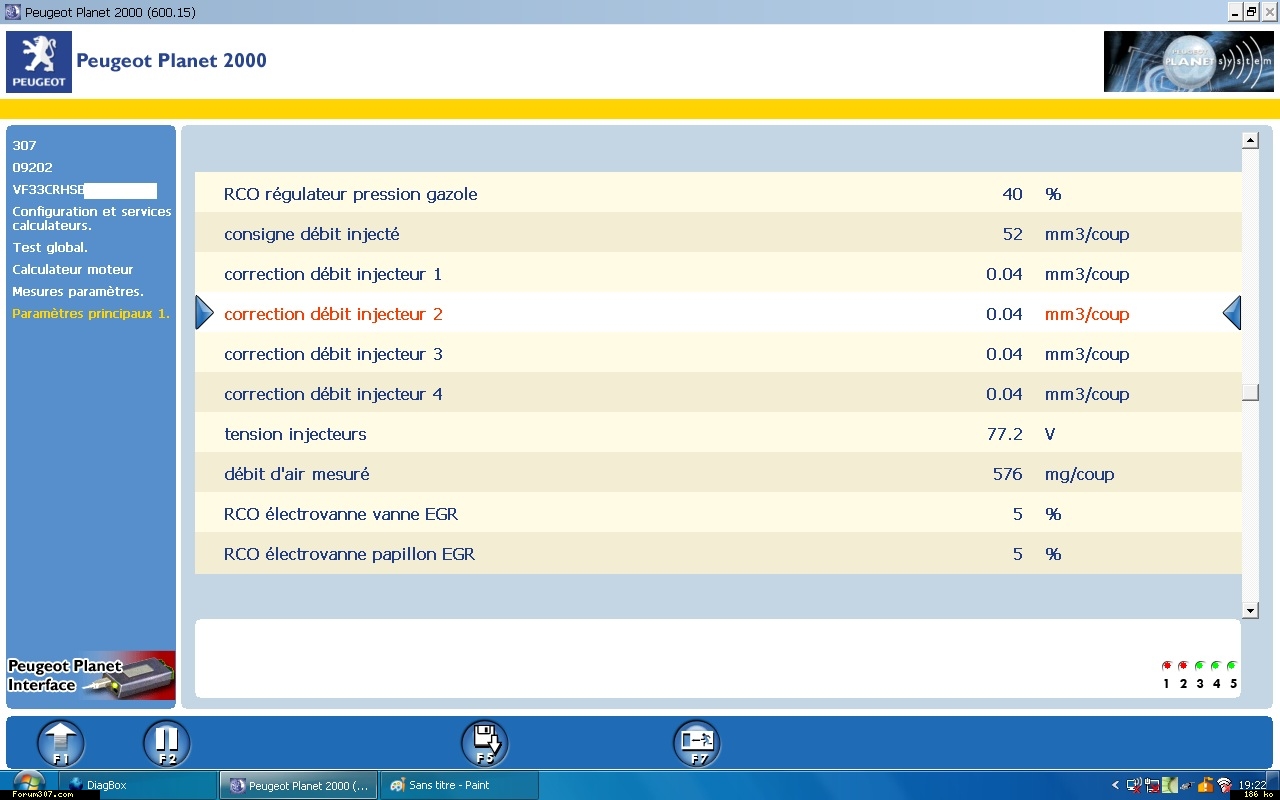Click red status indicator 1
1280x800 pixels.
[1166, 665]
